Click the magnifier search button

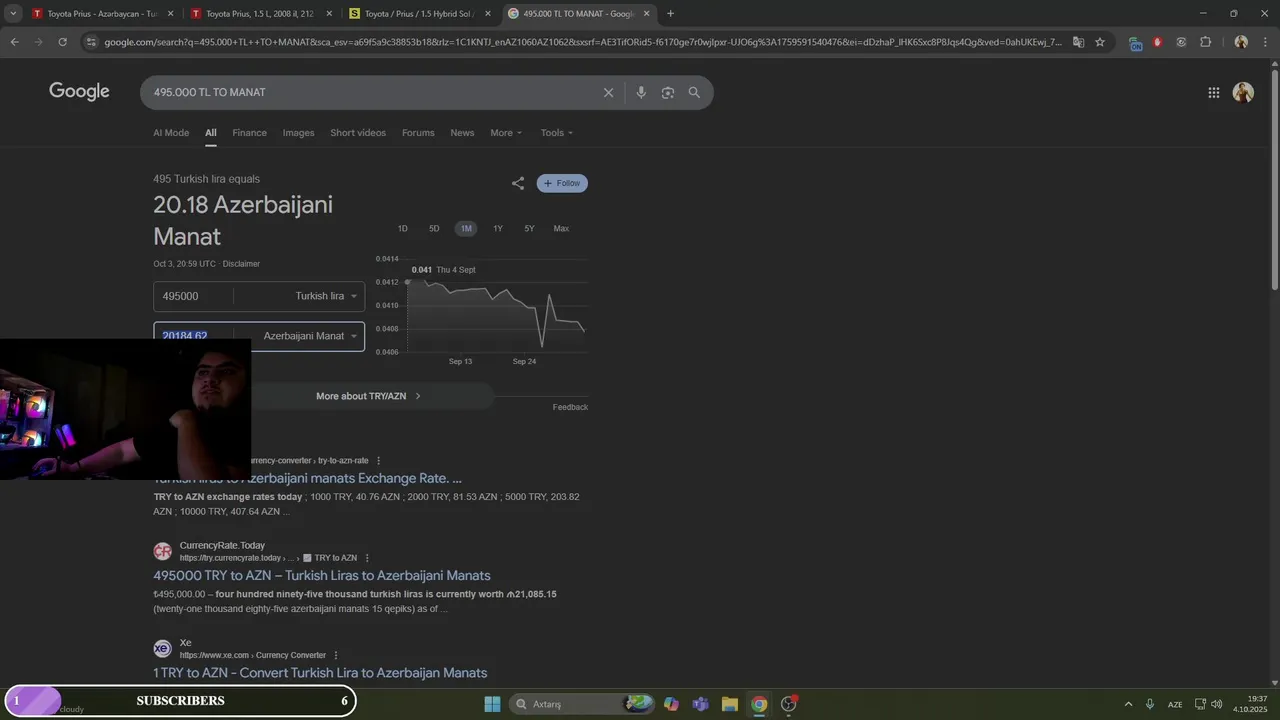(x=694, y=92)
